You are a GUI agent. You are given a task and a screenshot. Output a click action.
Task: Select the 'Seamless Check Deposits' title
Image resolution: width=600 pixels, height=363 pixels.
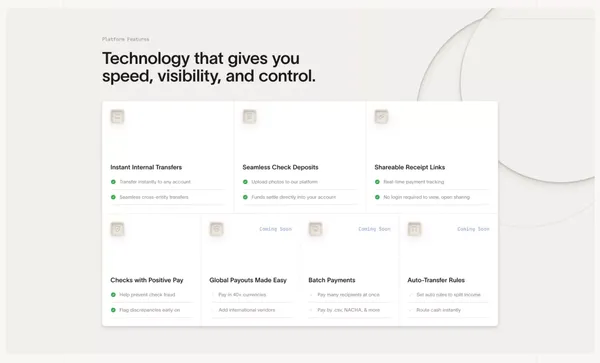[280, 167]
